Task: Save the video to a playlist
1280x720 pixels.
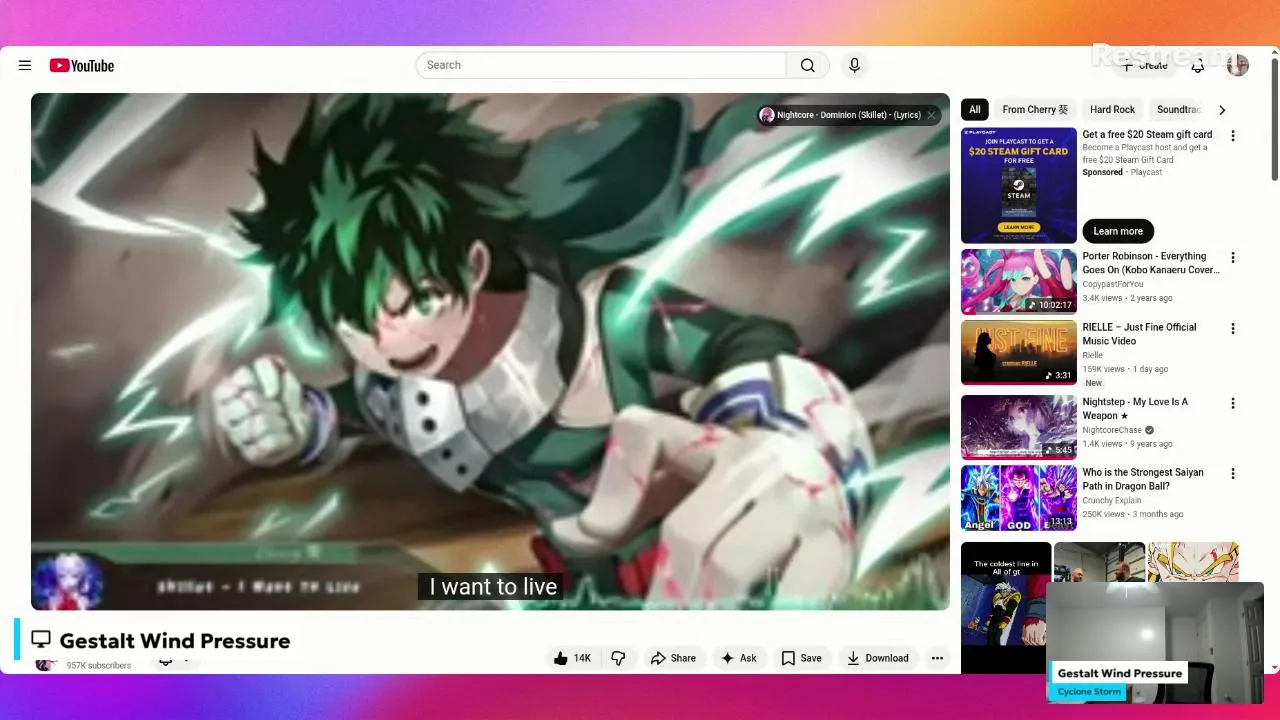Action: coord(802,658)
